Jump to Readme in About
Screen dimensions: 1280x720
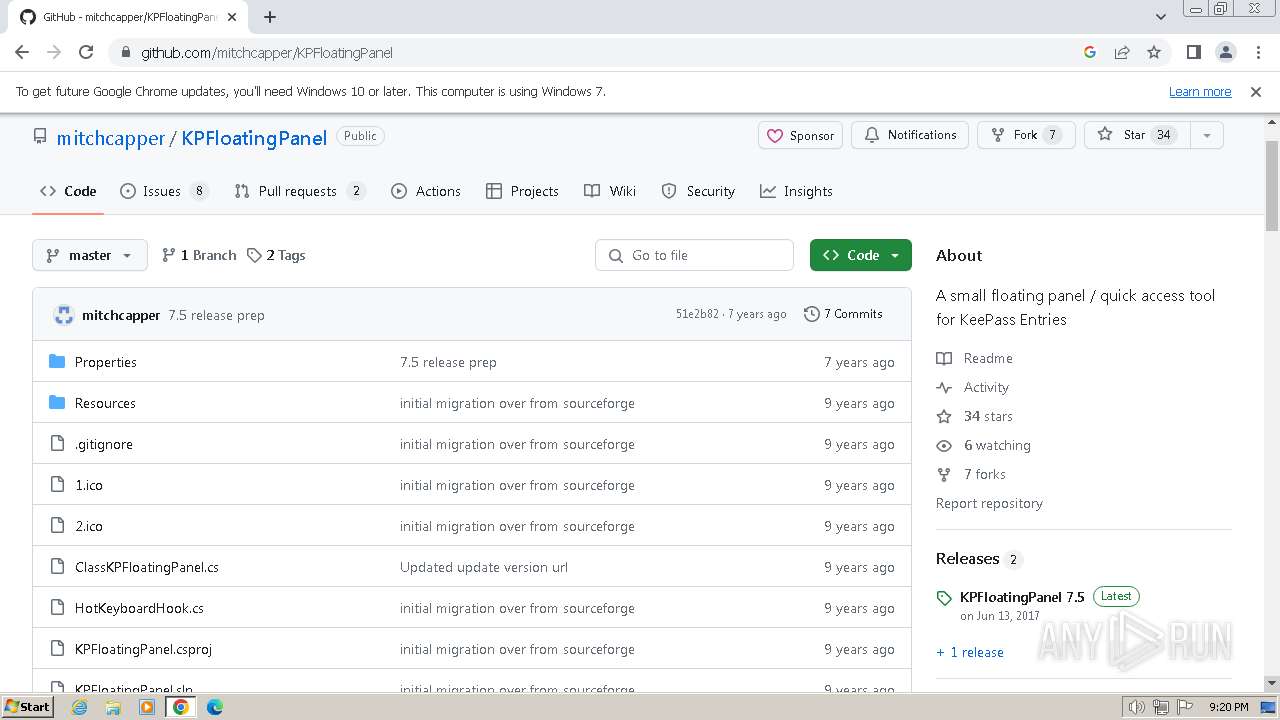975,358
